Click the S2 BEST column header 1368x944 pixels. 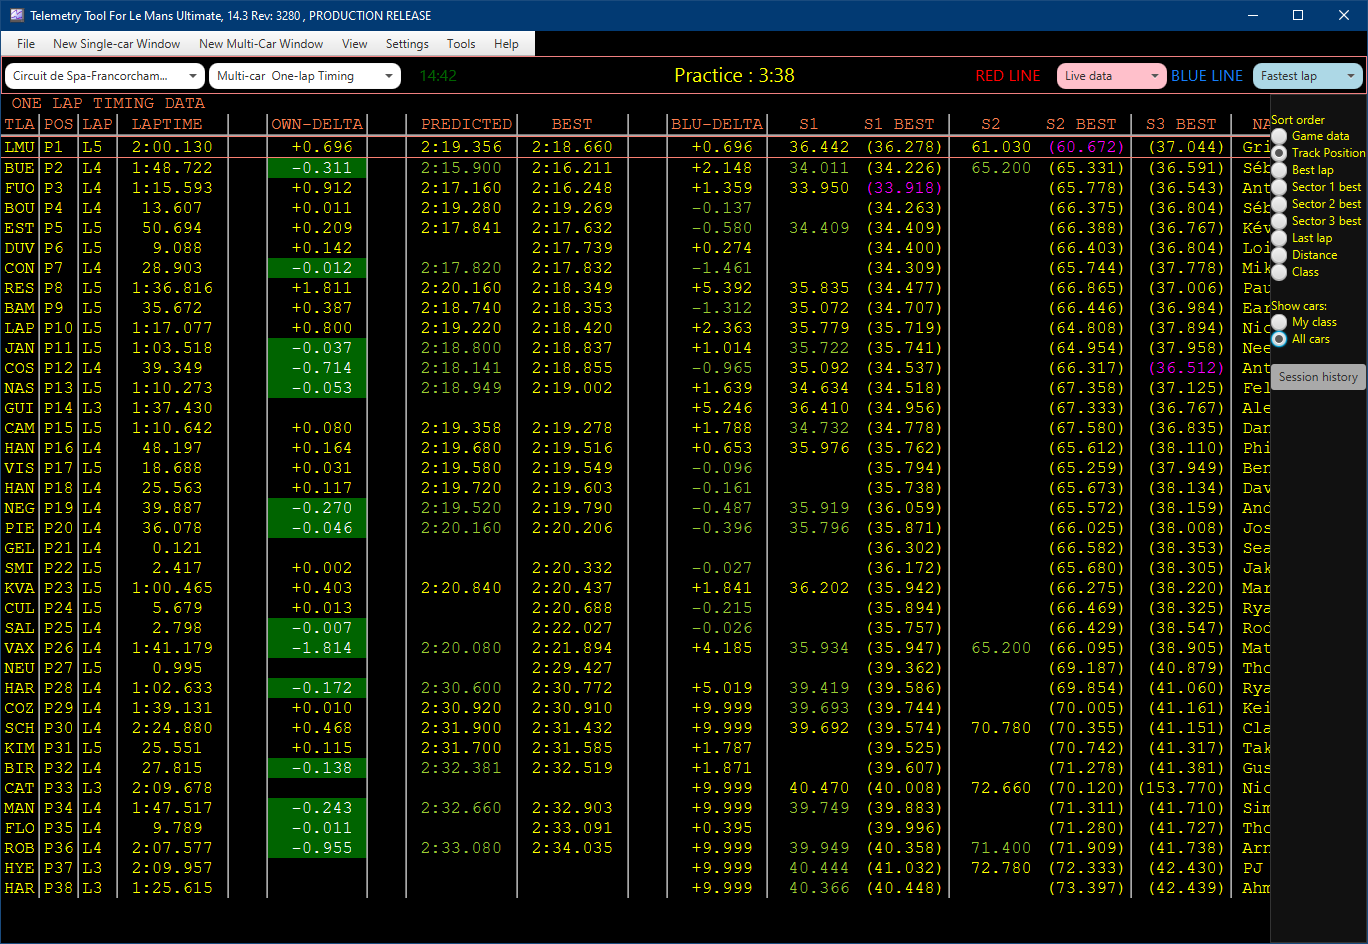pyautogui.click(x=1081, y=124)
